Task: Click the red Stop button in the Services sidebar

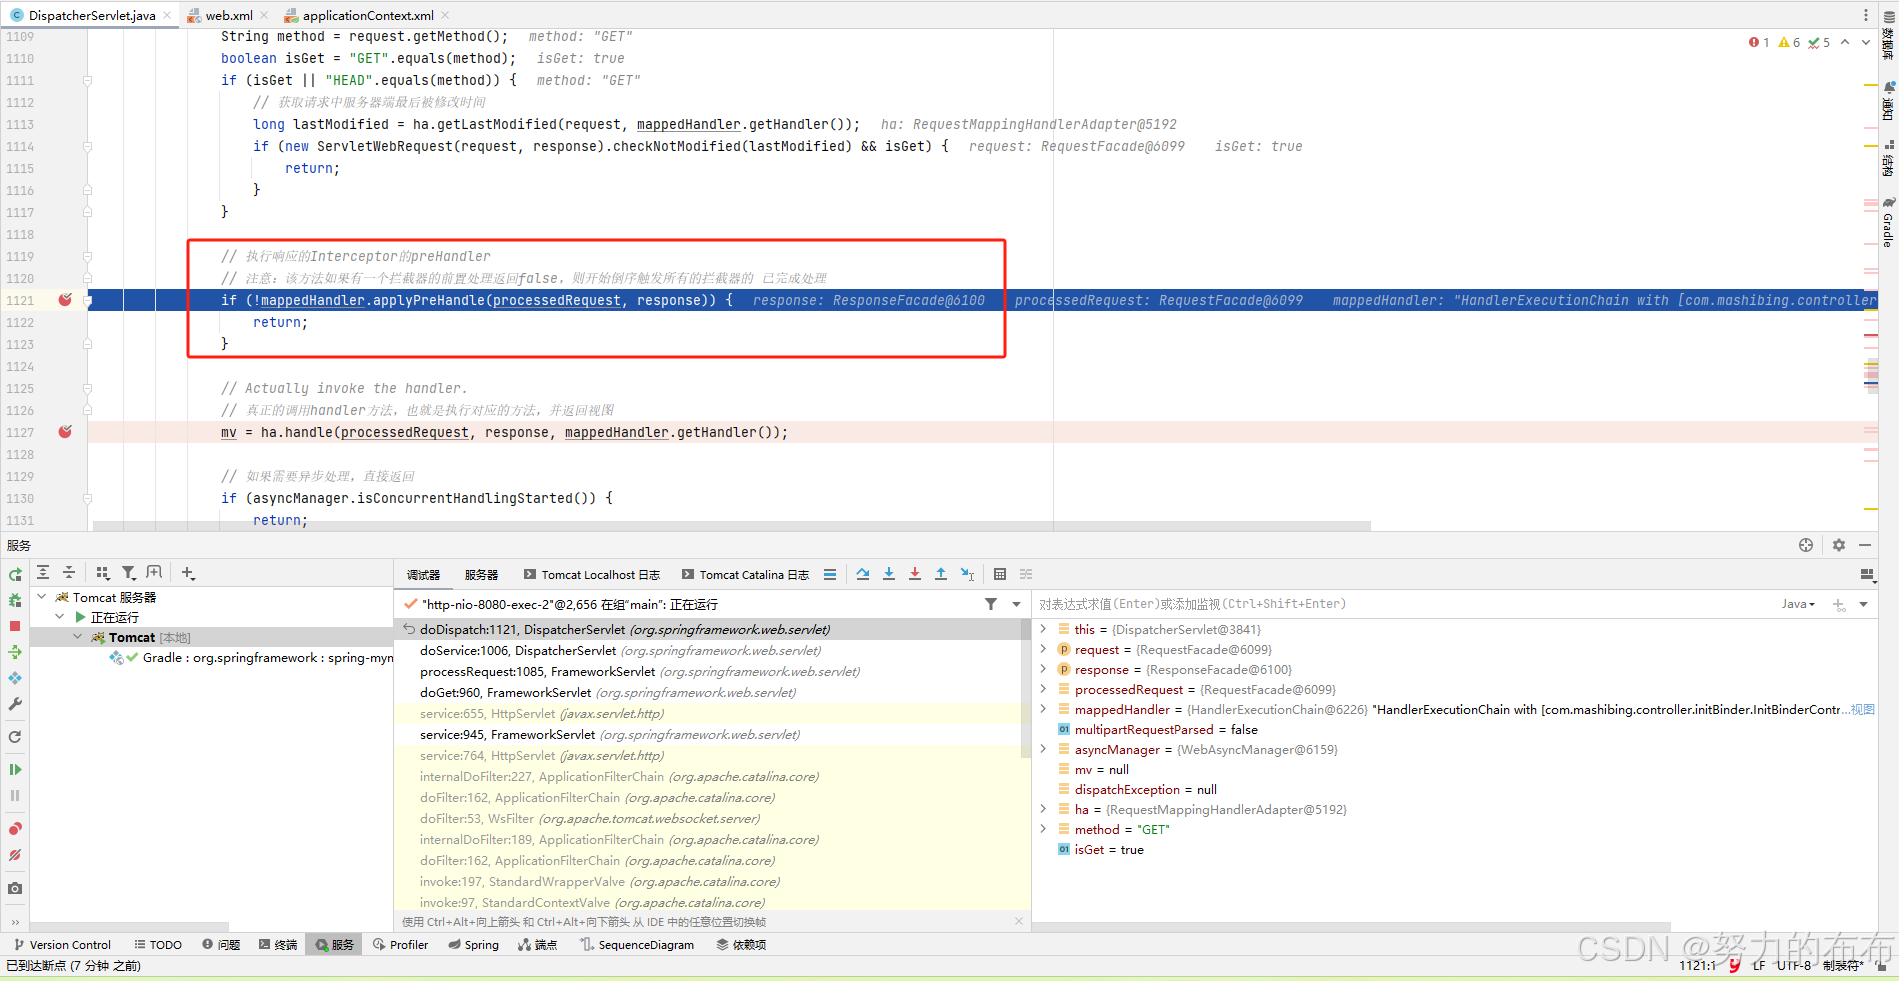Action: click(x=15, y=626)
